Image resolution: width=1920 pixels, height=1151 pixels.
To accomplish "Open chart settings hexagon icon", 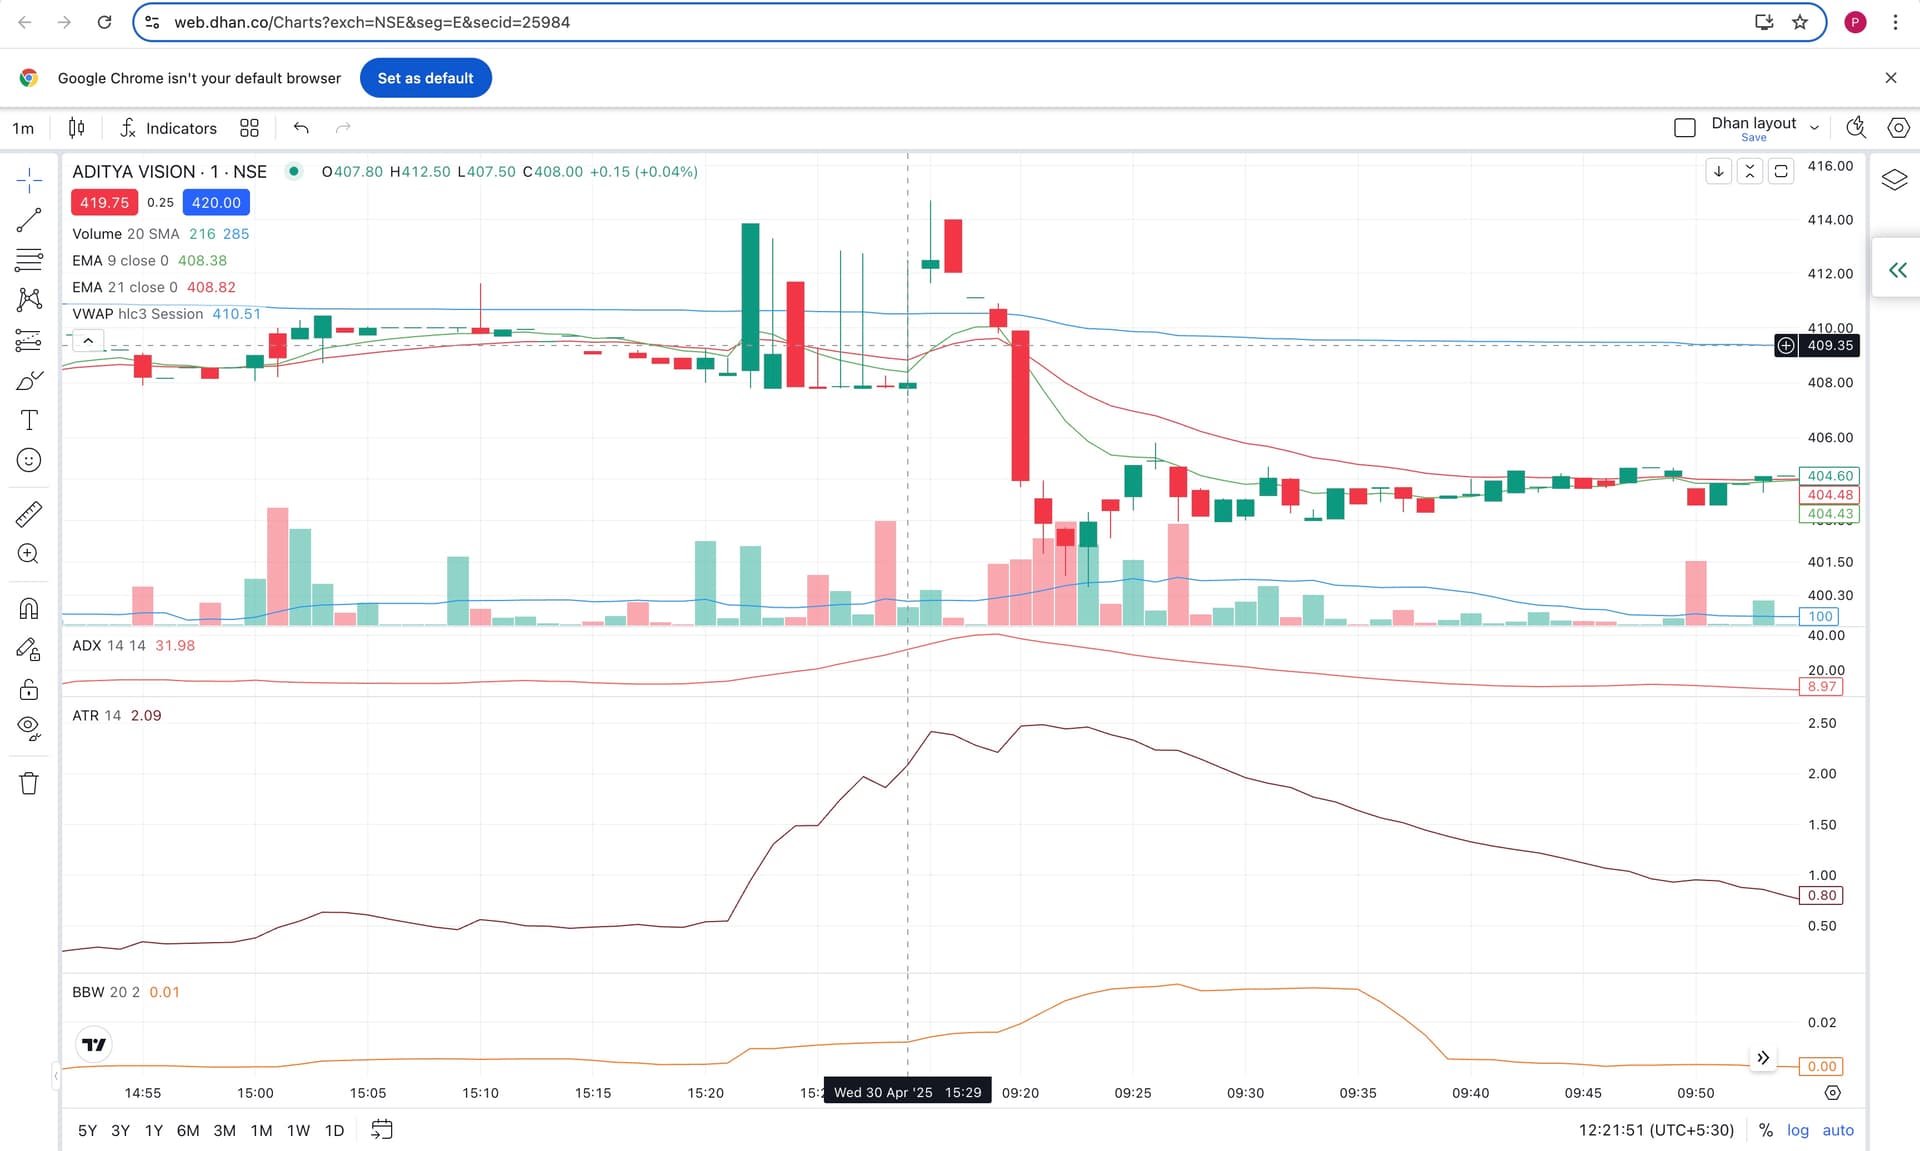I will point(1897,127).
